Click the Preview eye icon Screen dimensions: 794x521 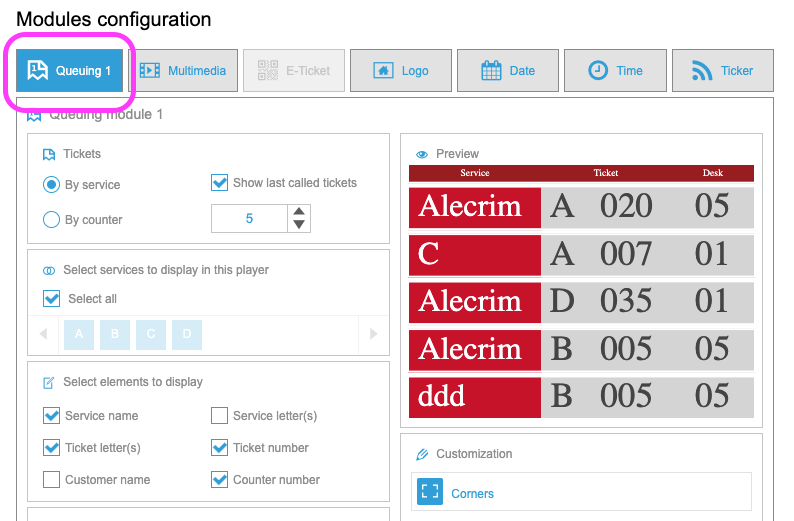[x=422, y=154]
